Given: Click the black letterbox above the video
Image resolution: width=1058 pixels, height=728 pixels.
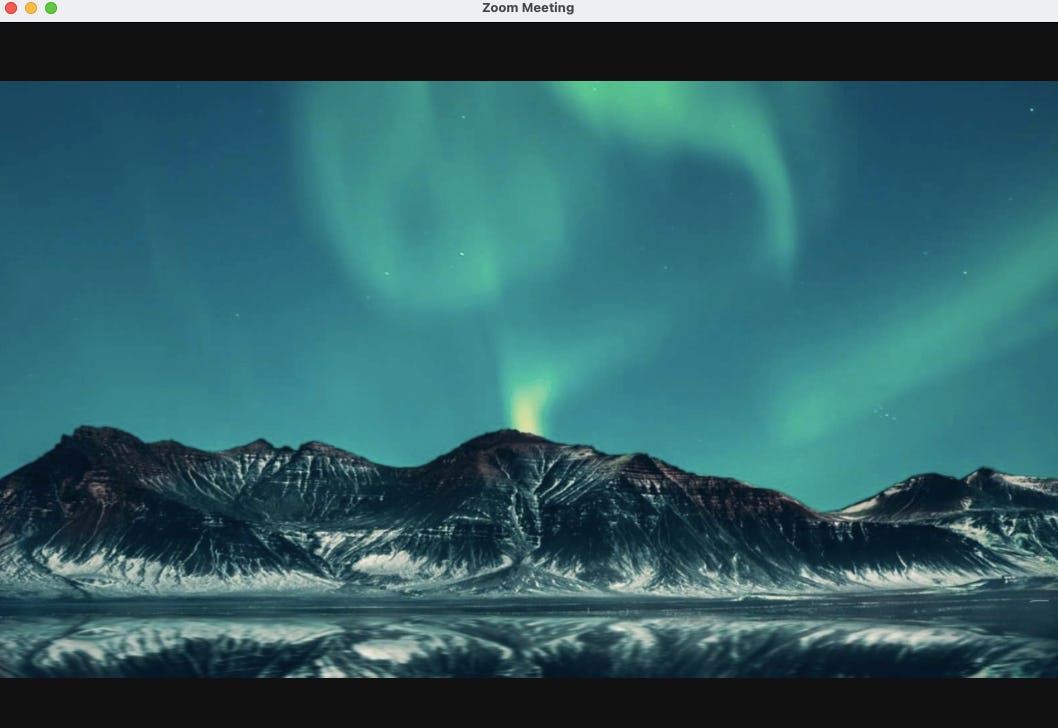Looking at the screenshot, I should point(529,50).
